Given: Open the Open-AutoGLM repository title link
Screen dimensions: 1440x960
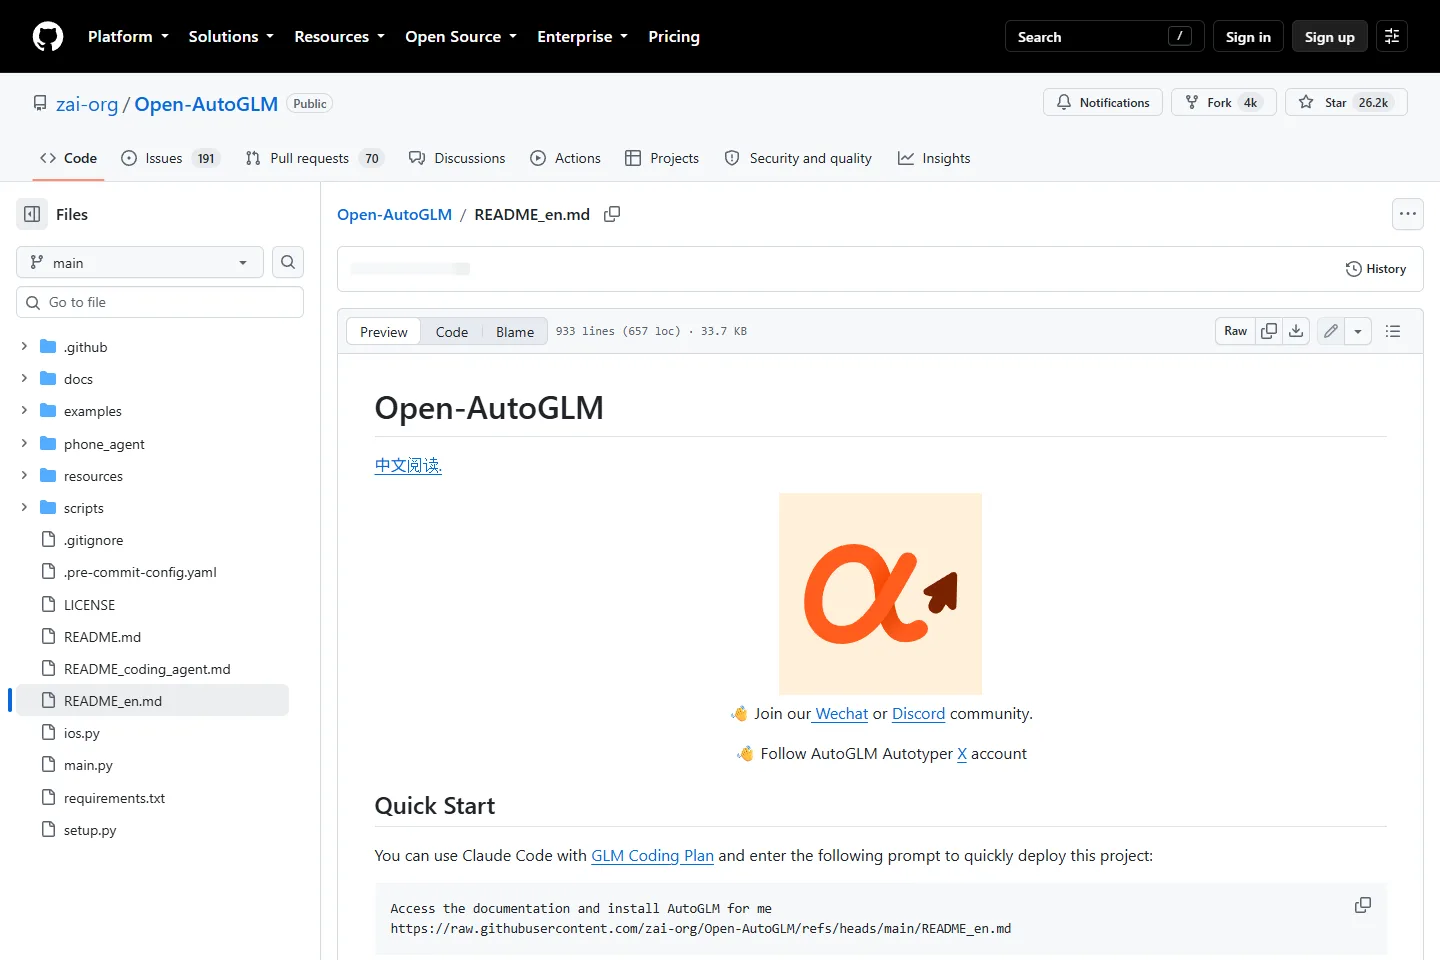Looking at the screenshot, I should (206, 104).
